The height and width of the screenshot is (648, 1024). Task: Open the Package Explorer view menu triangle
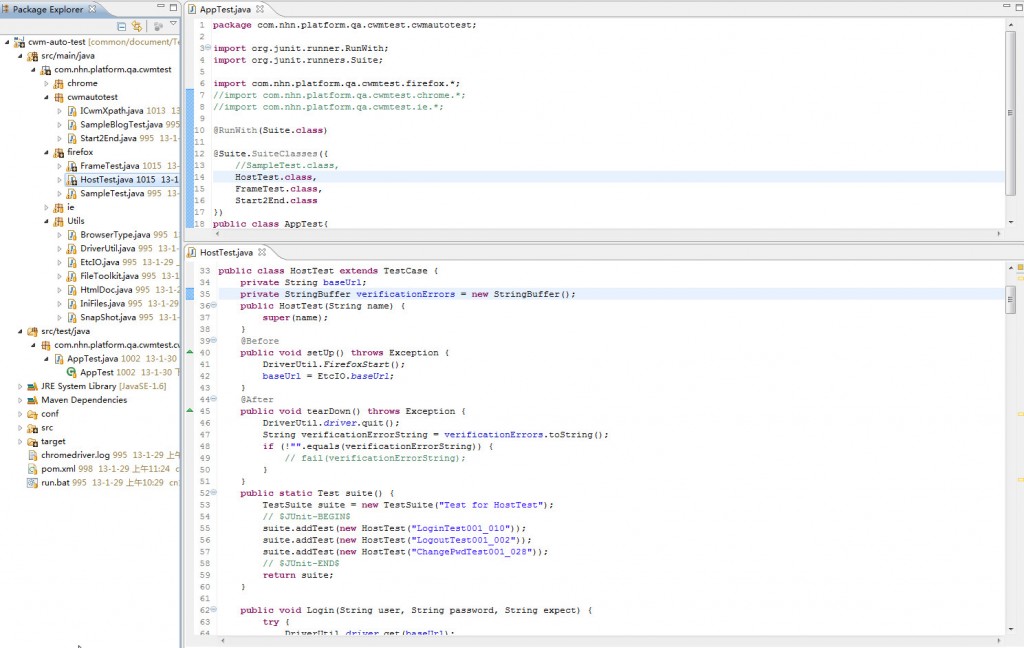click(173, 24)
